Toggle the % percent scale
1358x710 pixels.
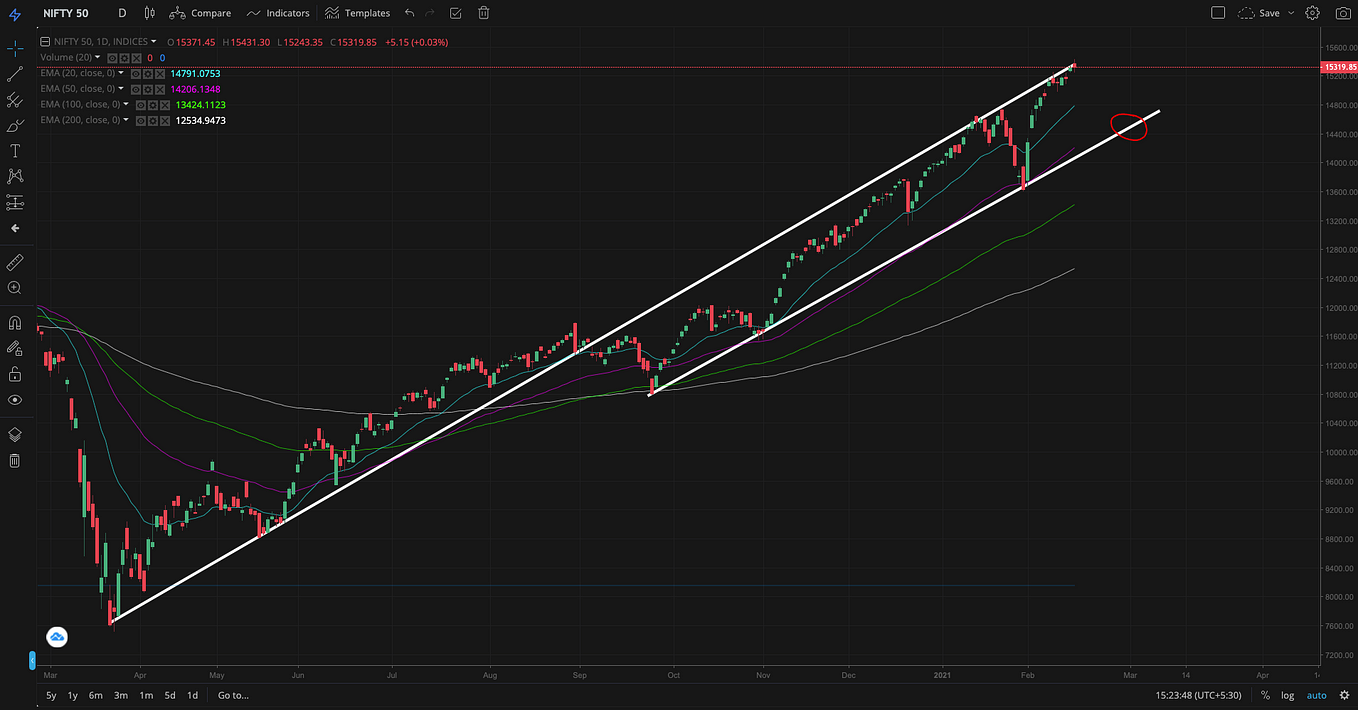(x=1265, y=695)
